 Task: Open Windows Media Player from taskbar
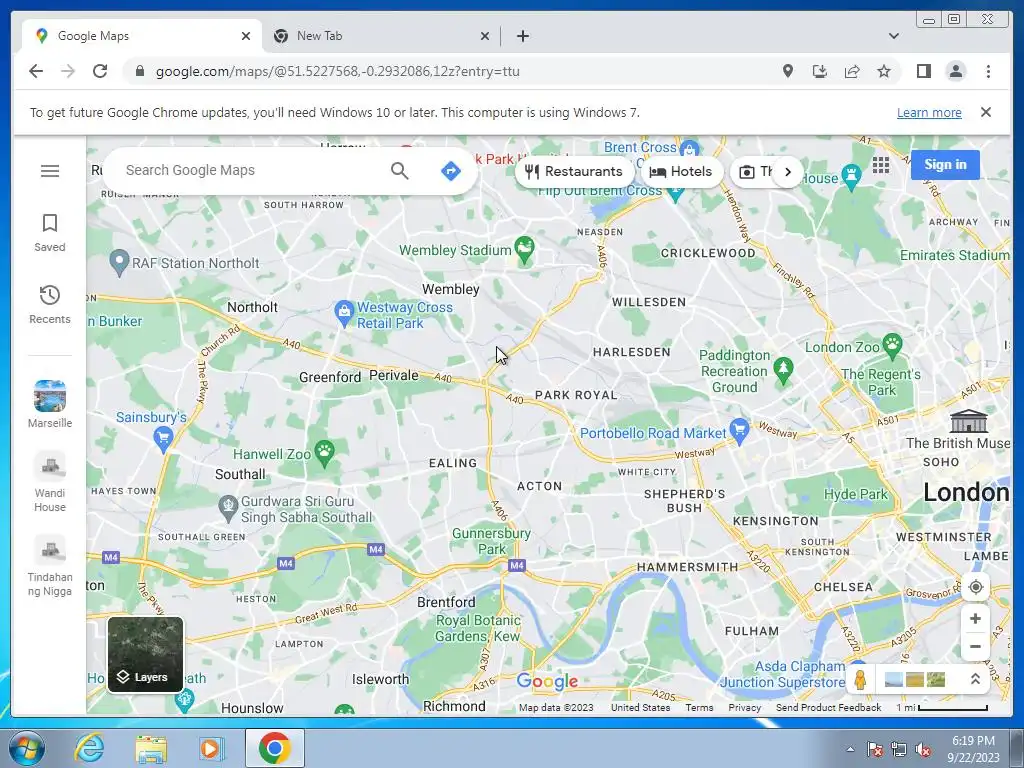(x=212, y=748)
